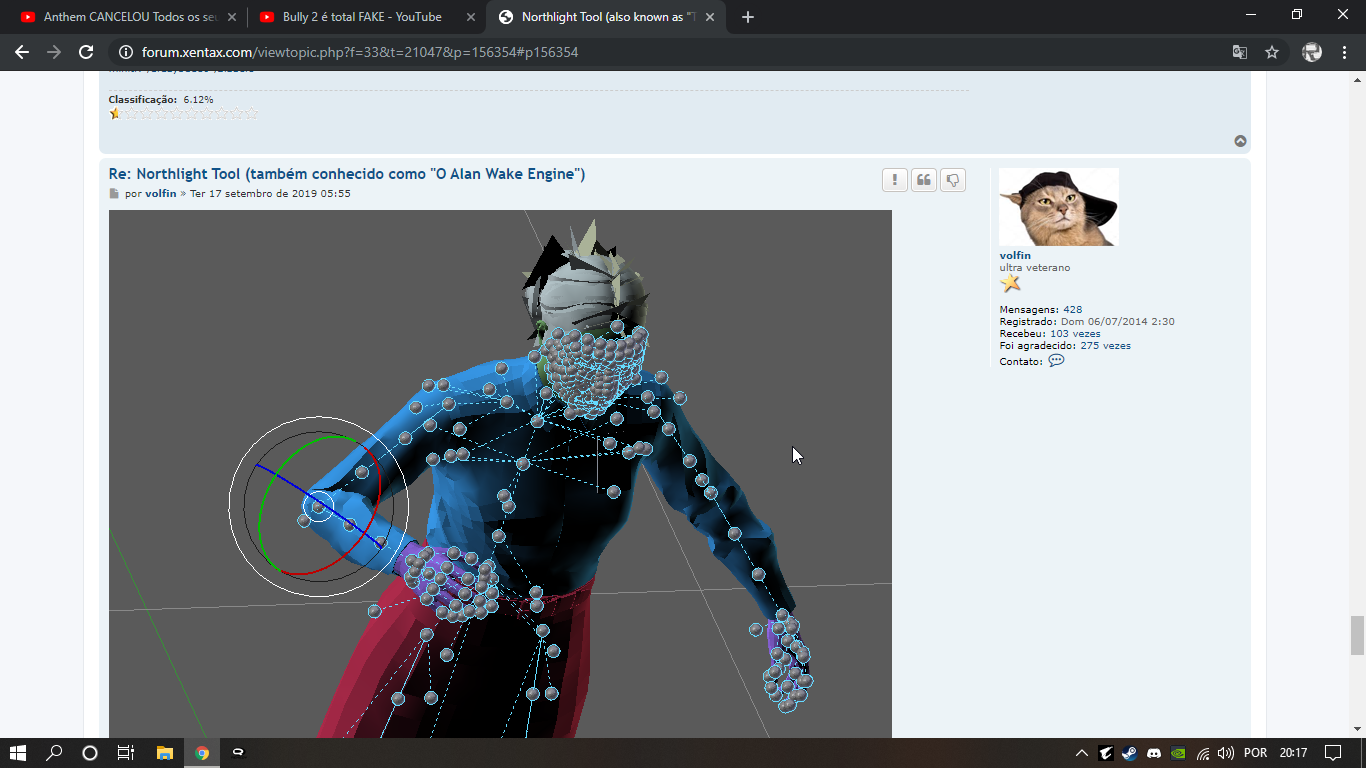The width and height of the screenshot is (1366, 768).
Task: Open the Google Translate page icon
Action: point(1240,52)
